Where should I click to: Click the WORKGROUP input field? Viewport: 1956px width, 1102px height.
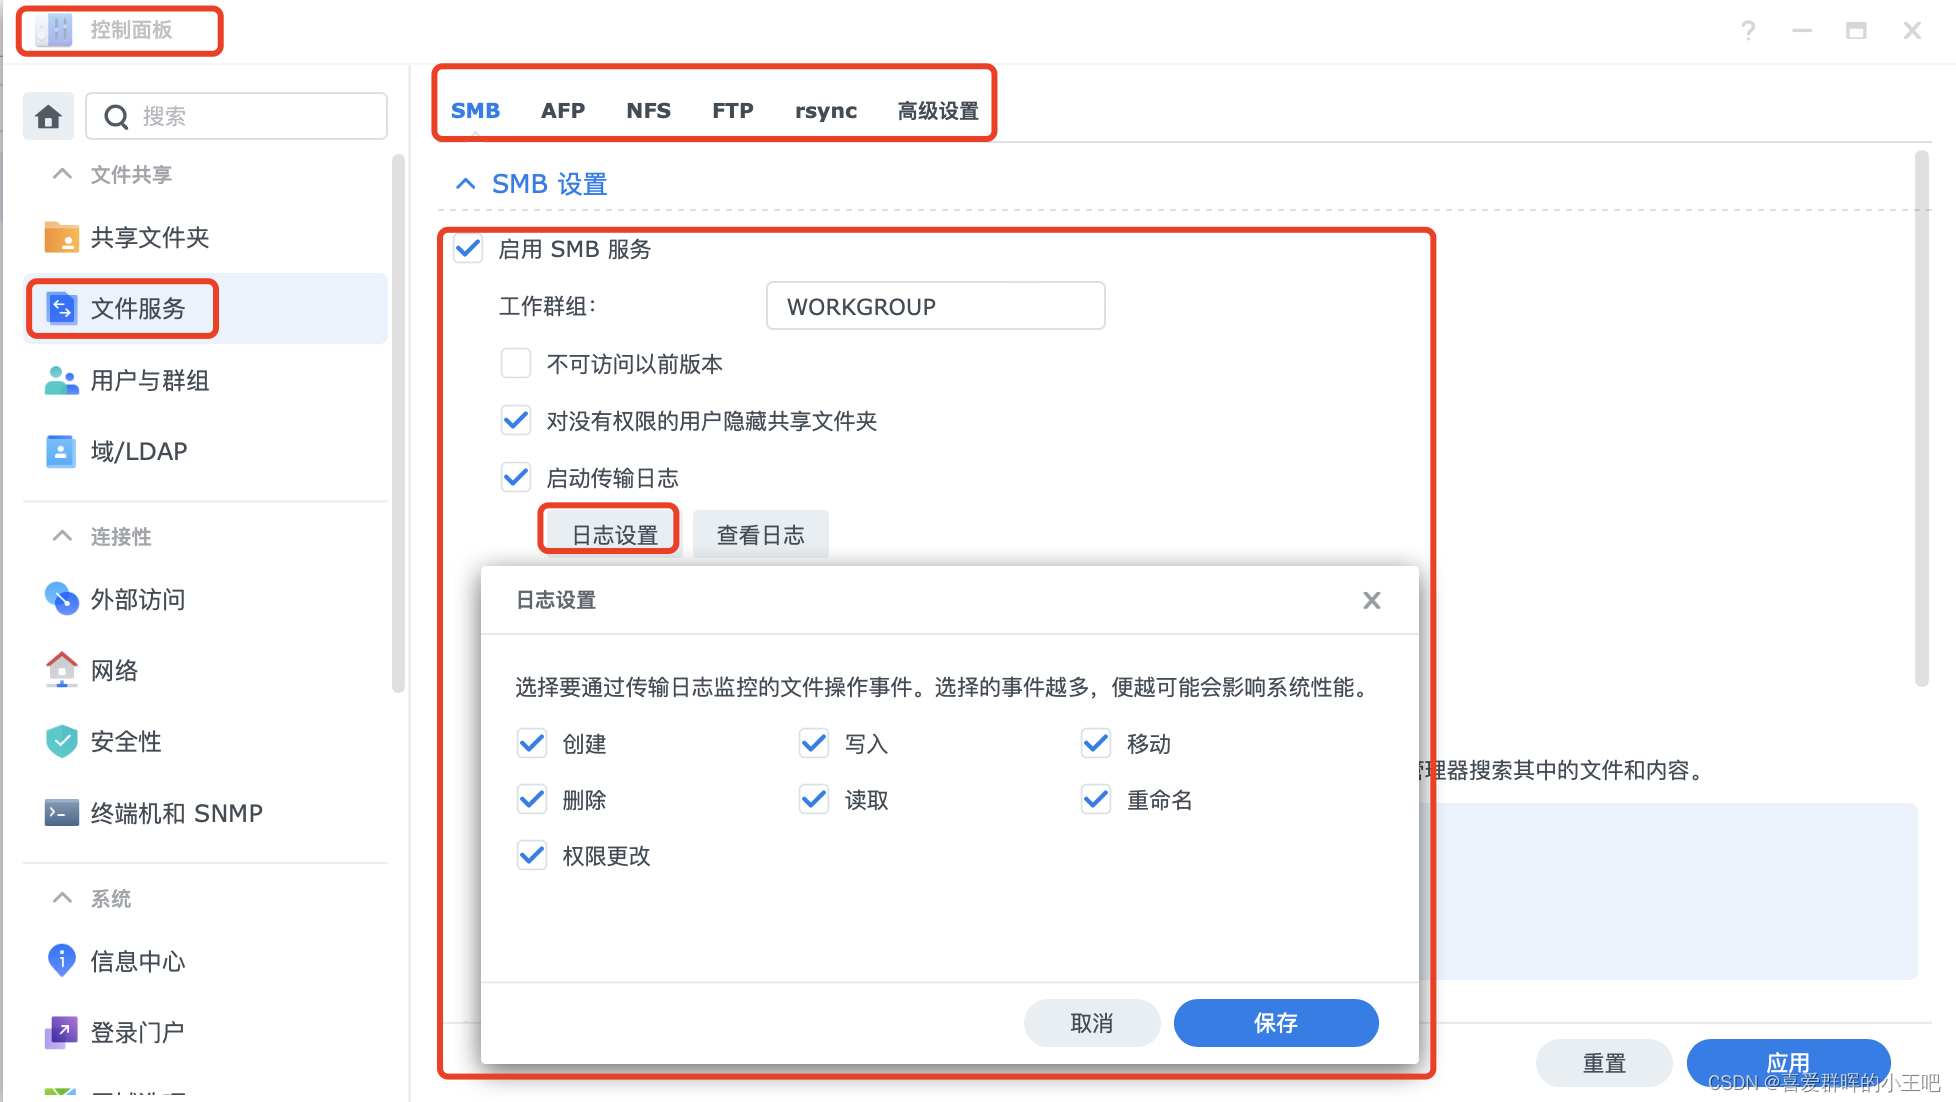935,306
